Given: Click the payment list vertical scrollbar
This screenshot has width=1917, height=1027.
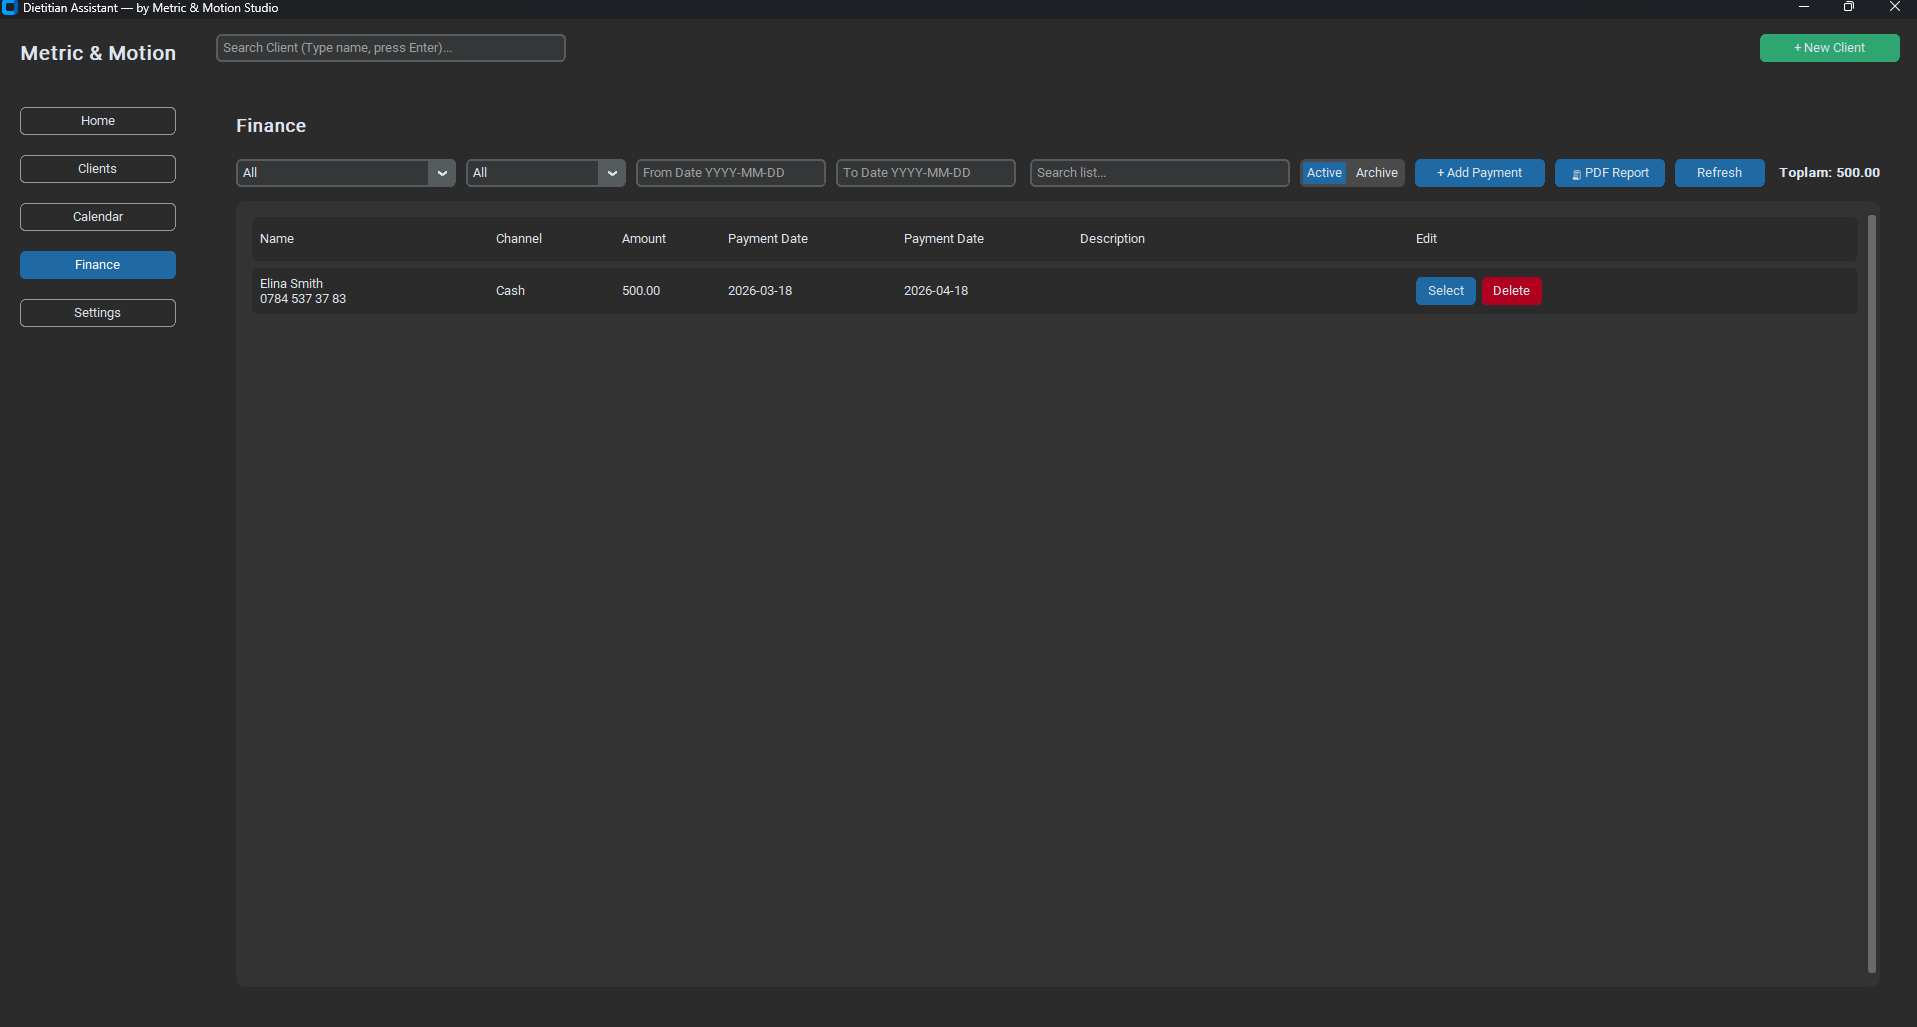Looking at the screenshot, I should point(1872,594).
